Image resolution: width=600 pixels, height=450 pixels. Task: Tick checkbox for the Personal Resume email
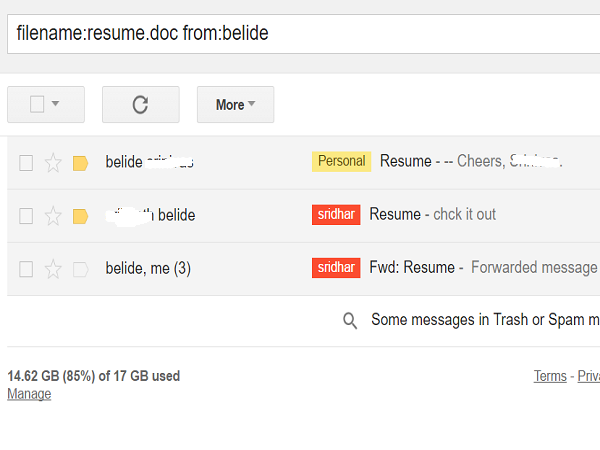(26, 163)
